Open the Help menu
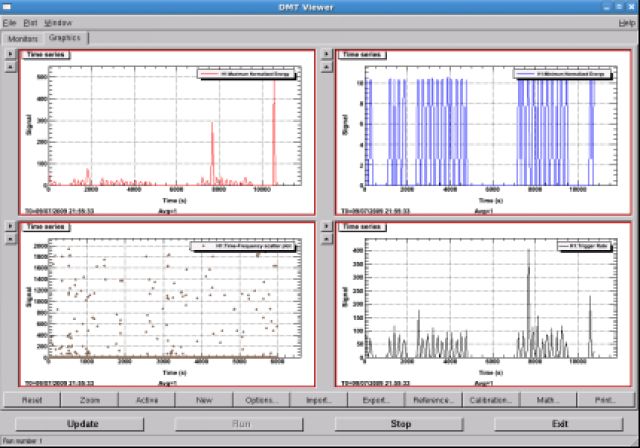 pyautogui.click(x=626, y=22)
